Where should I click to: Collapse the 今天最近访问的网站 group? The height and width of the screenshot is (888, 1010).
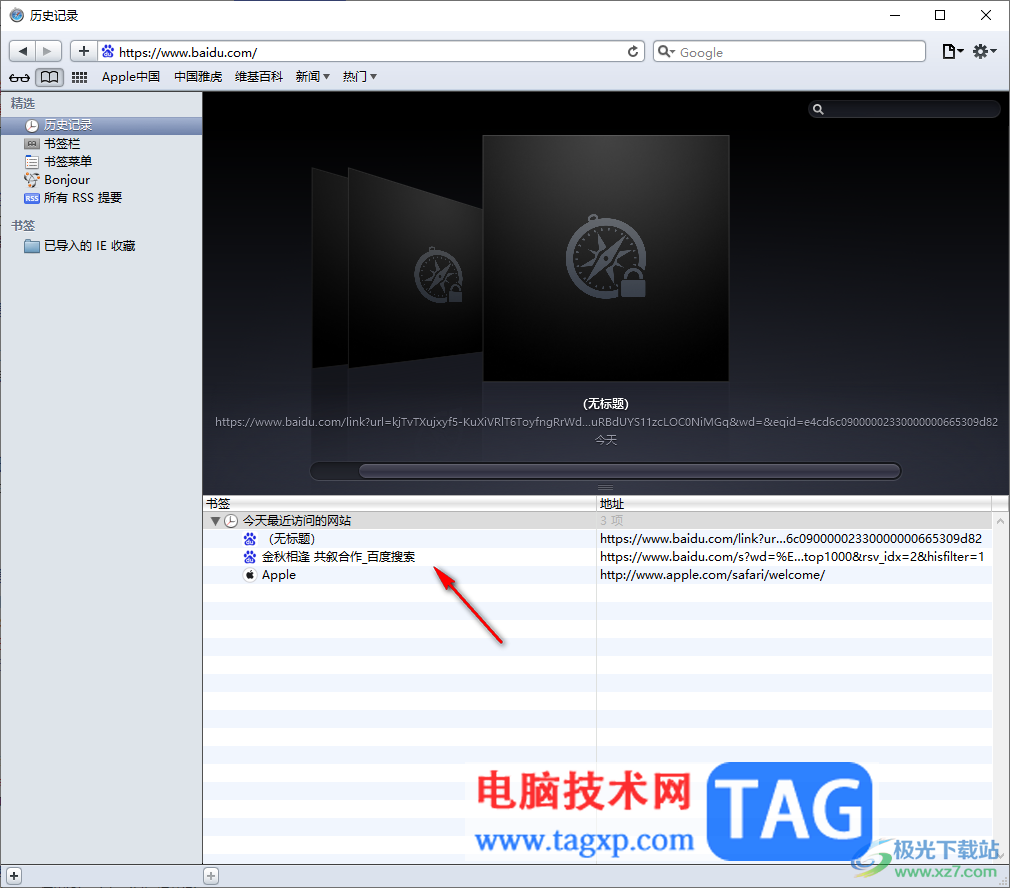215,520
